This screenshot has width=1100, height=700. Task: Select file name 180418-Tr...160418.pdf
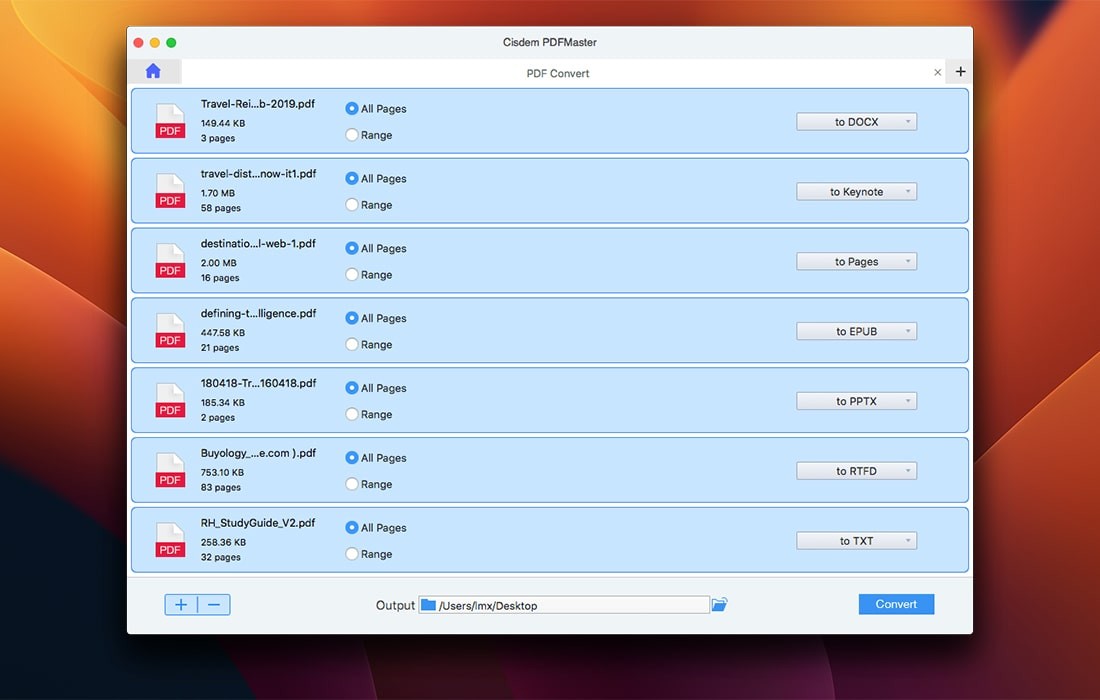tap(258, 383)
